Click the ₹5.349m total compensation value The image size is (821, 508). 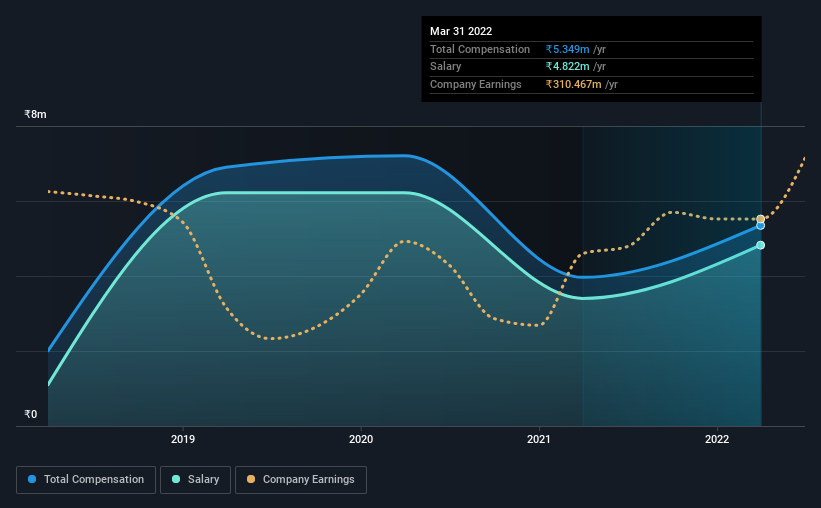click(x=568, y=49)
